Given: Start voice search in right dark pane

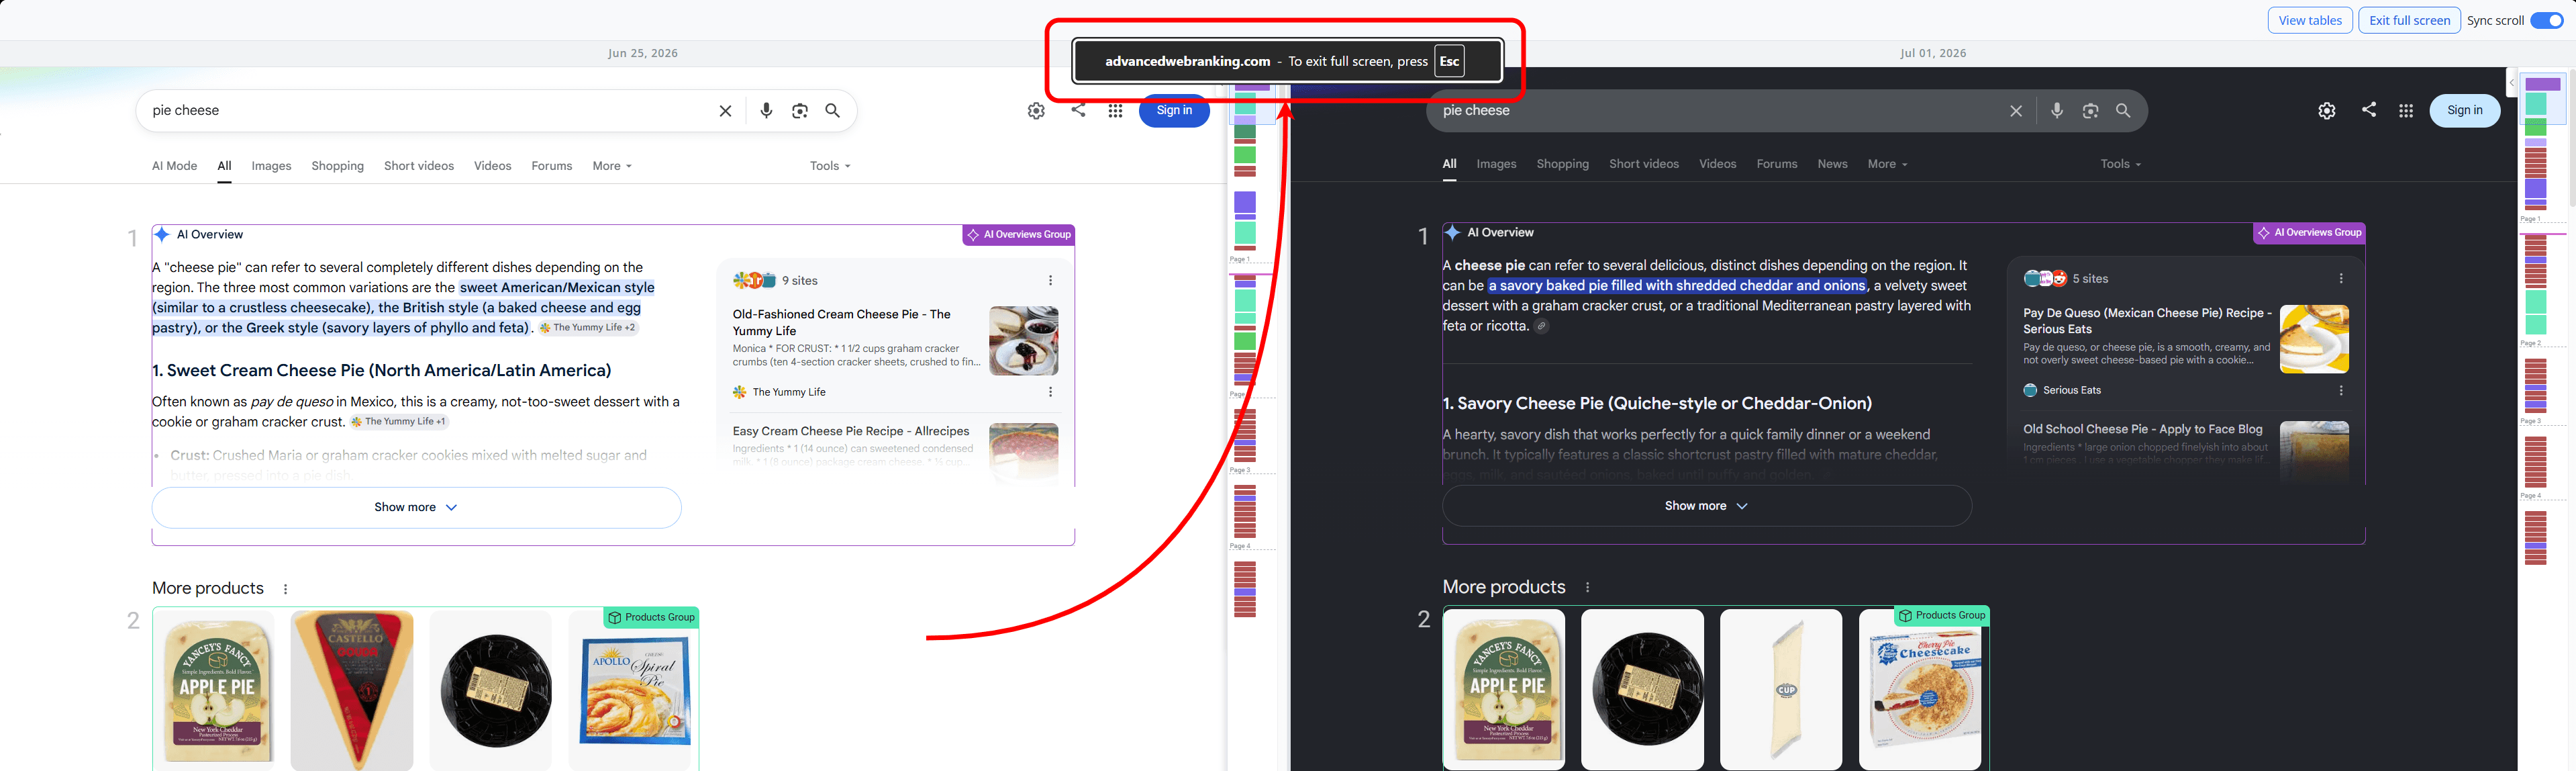Looking at the screenshot, I should pyautogui.click(x=2057, y=111).
